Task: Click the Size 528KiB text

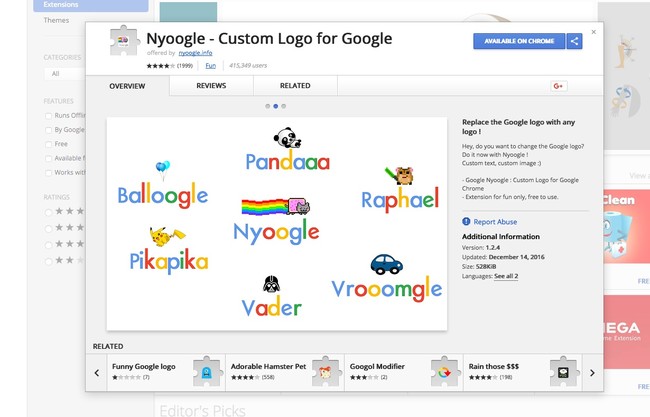Action: coord(479,267)
